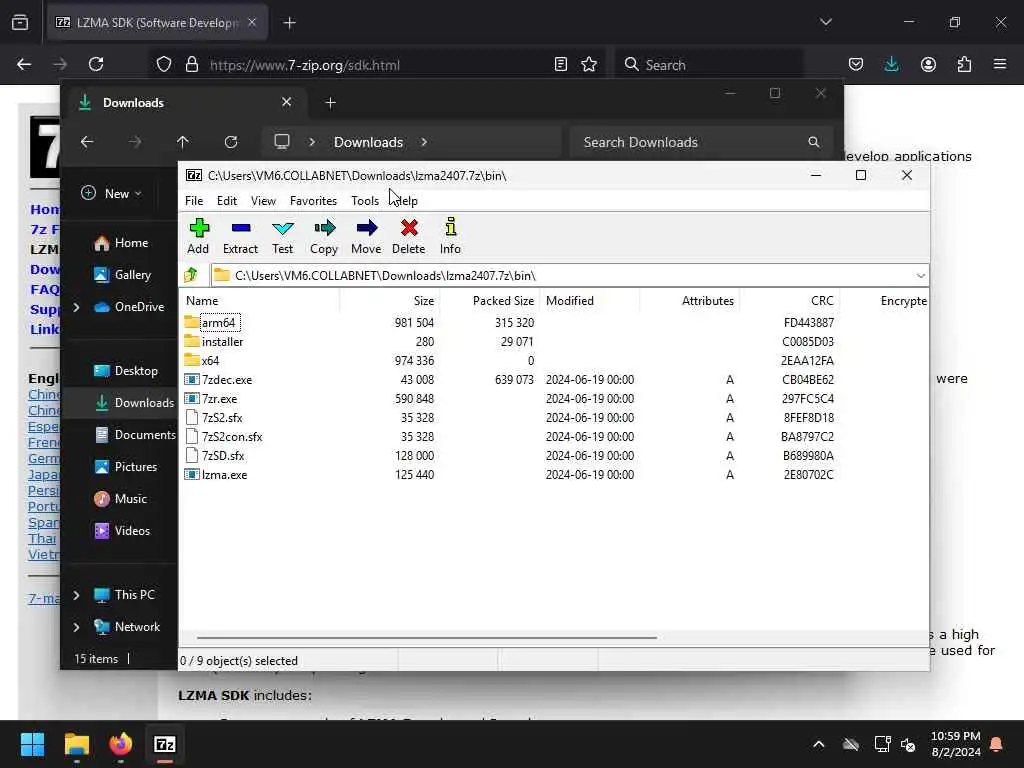Click Explorer's up-directory arrow

pyautogui.click(x=183, y=142)
